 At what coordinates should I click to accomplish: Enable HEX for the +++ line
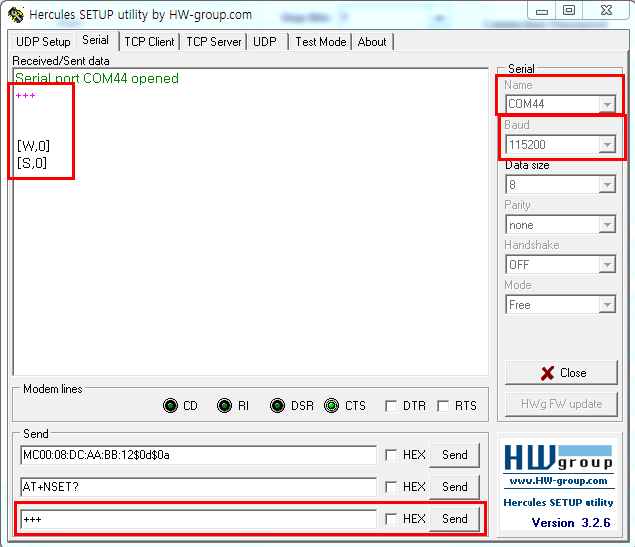pos(391,519)
